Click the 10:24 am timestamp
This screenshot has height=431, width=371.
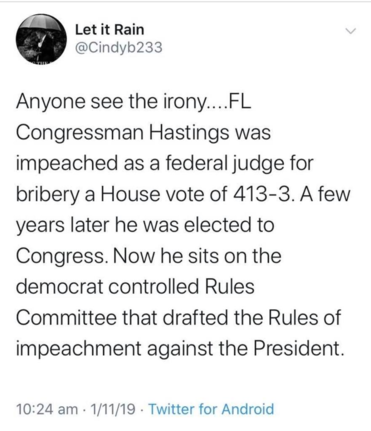pyautogui.click(x=47, y=409)
